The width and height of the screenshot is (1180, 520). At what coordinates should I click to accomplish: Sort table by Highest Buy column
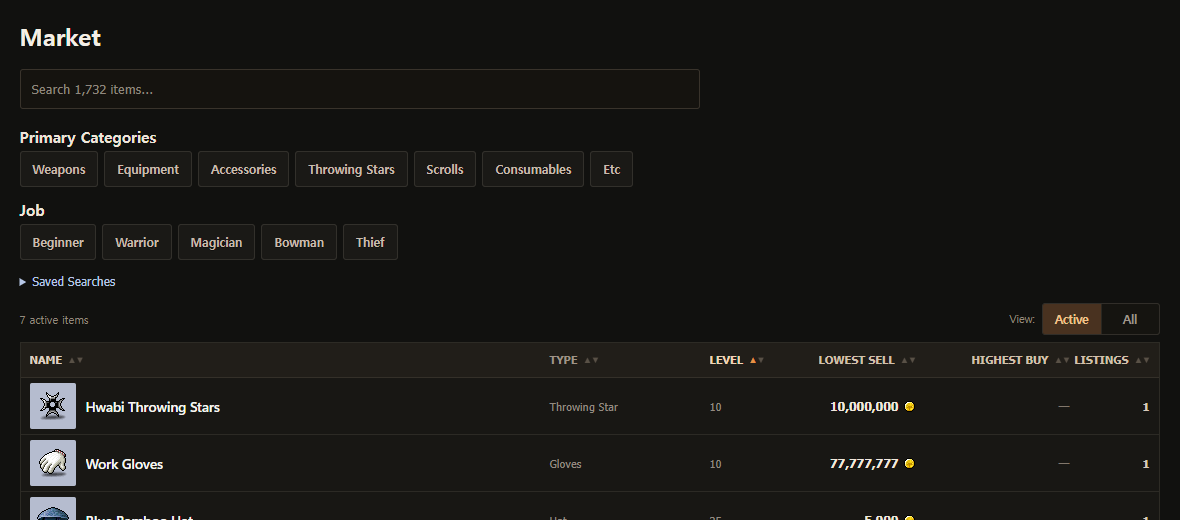tap(1020, 360)
